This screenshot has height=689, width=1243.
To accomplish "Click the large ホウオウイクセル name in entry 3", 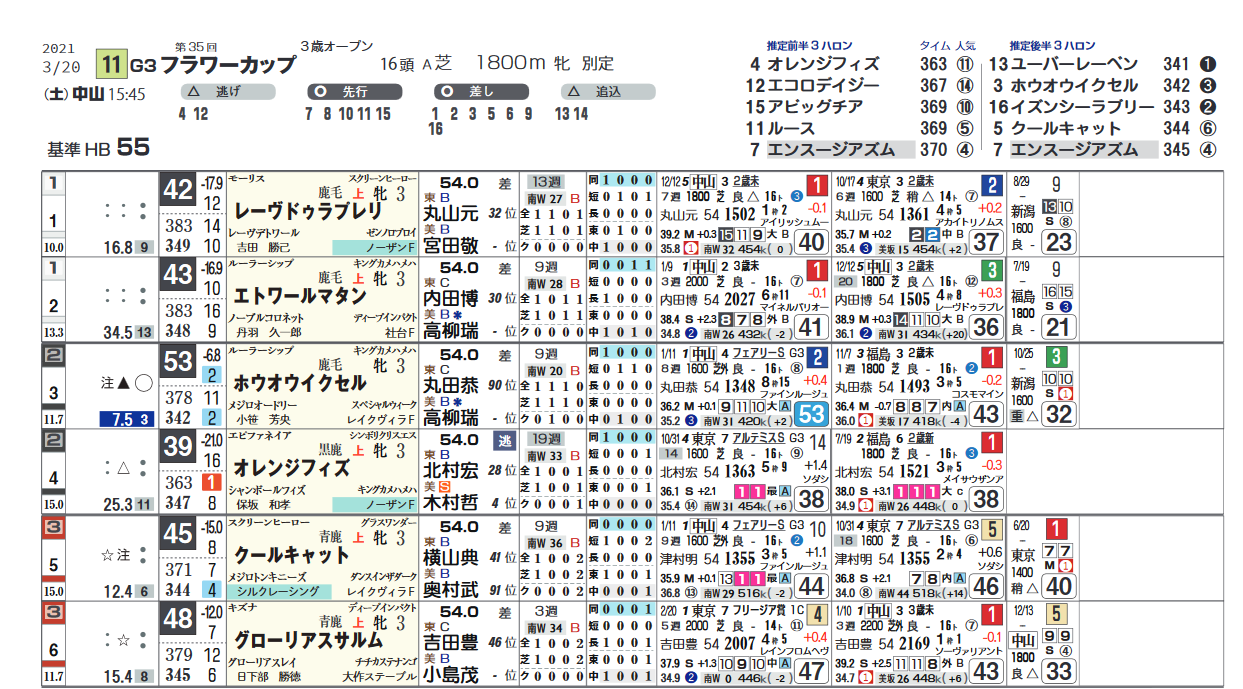I will pos(300,383).
